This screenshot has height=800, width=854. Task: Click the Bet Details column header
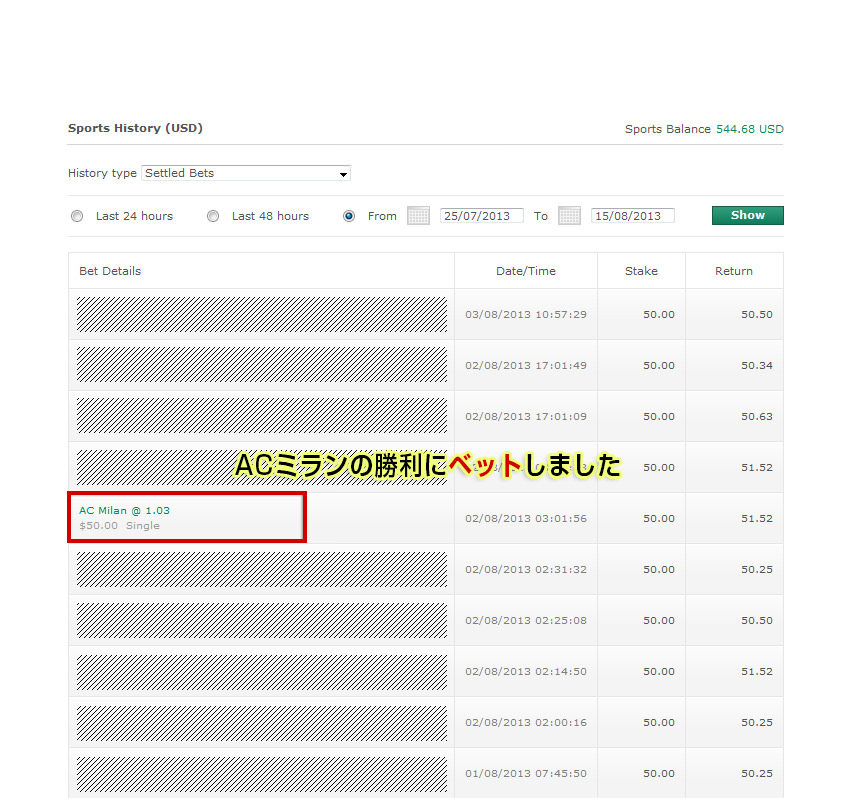(x=110, y=271)
